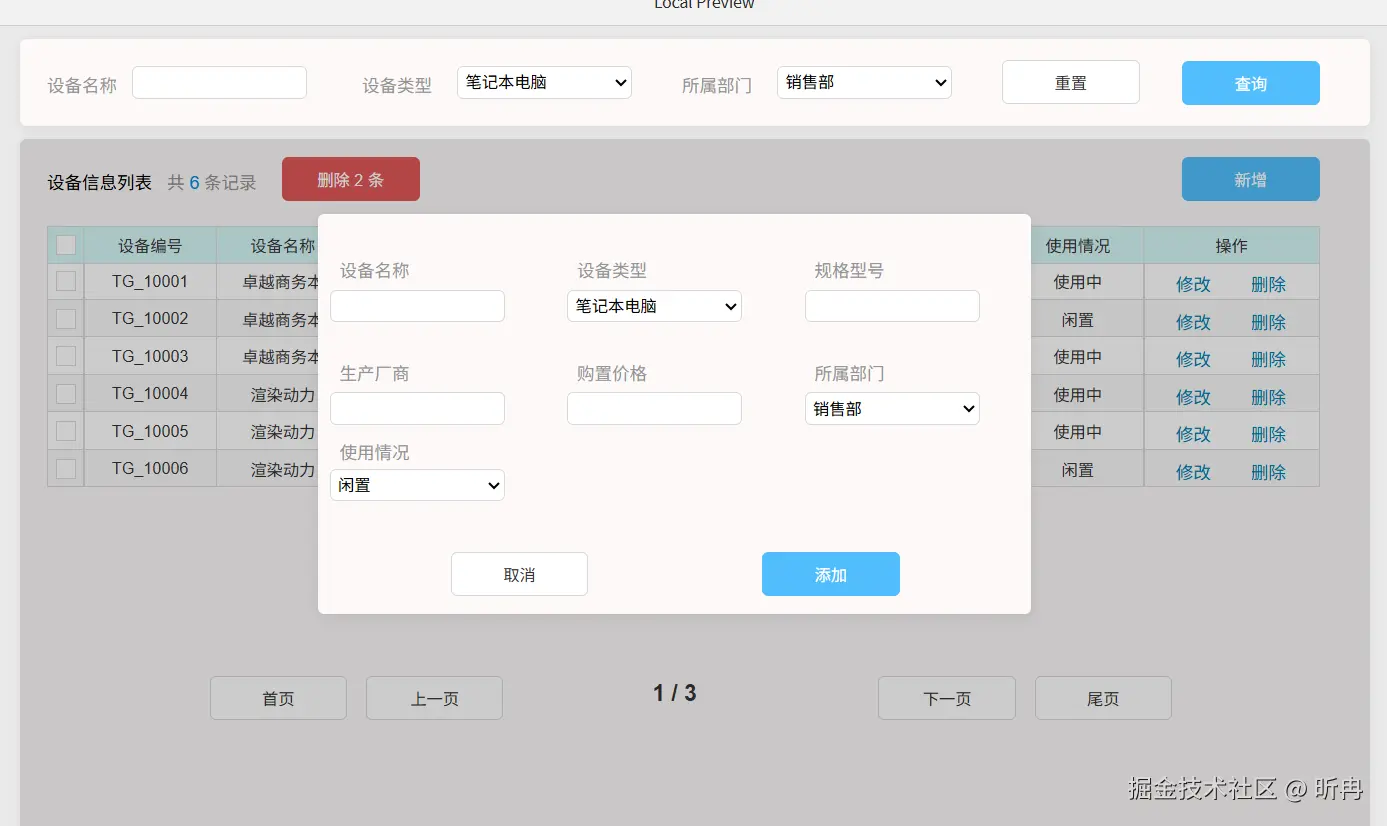The width and height of the screenshot is (1387, 826).
Task: Go to 上一页 previous page
Action: point(434,698)
